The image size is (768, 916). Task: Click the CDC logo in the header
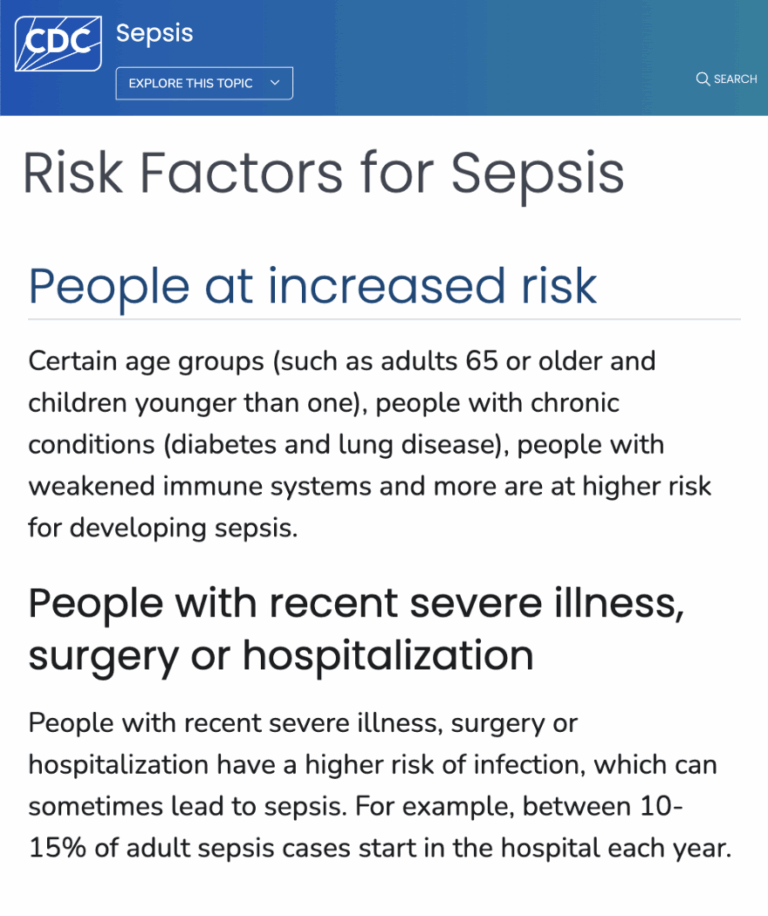[x=56, y=43]
